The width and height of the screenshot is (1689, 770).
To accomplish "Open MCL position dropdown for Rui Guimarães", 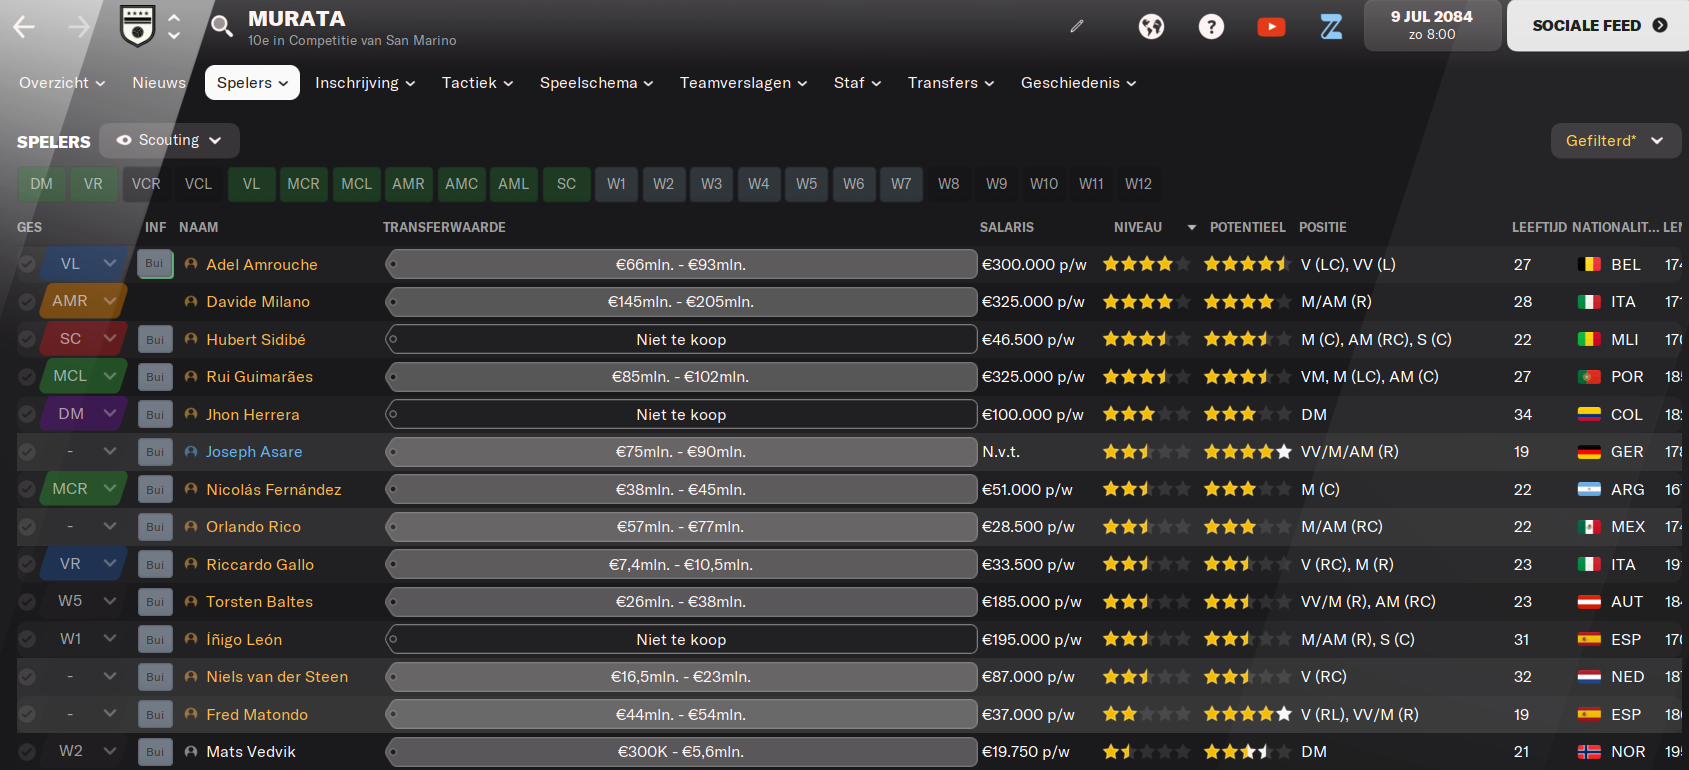I will (x=85, y=375).
